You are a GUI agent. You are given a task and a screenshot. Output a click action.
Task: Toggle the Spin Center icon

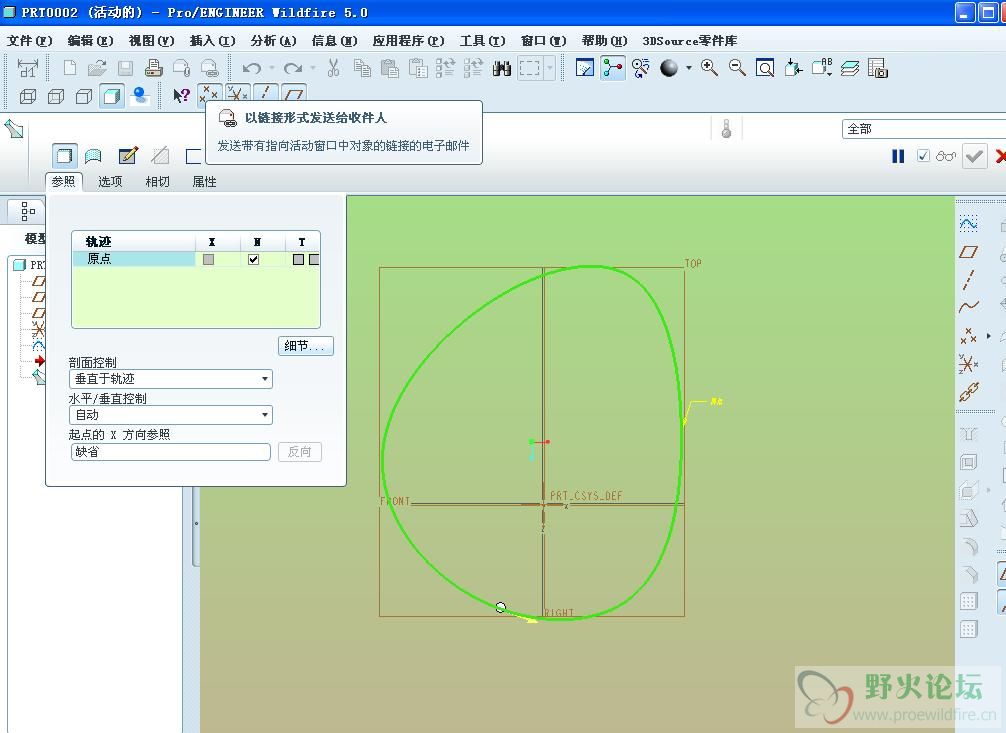point(613,67)
